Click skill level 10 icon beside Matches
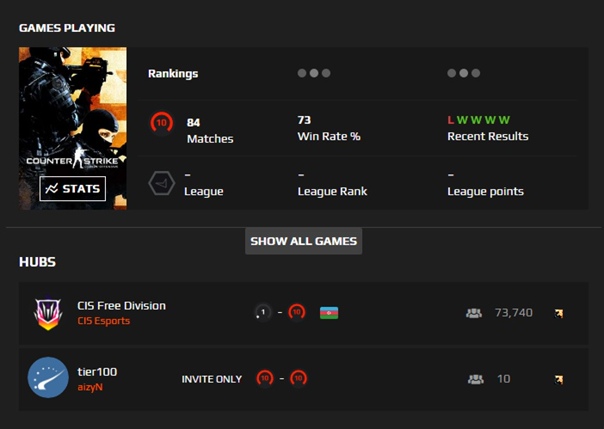604x429 pixels. click(161, 124)
